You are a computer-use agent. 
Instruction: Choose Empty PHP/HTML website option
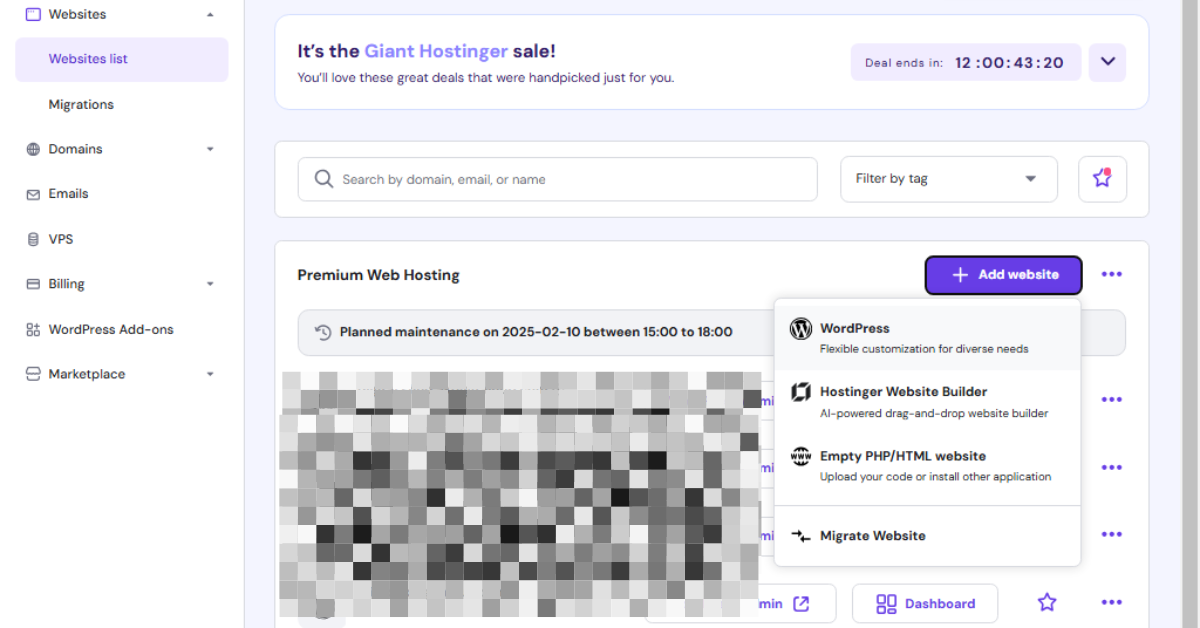point(927,466)
